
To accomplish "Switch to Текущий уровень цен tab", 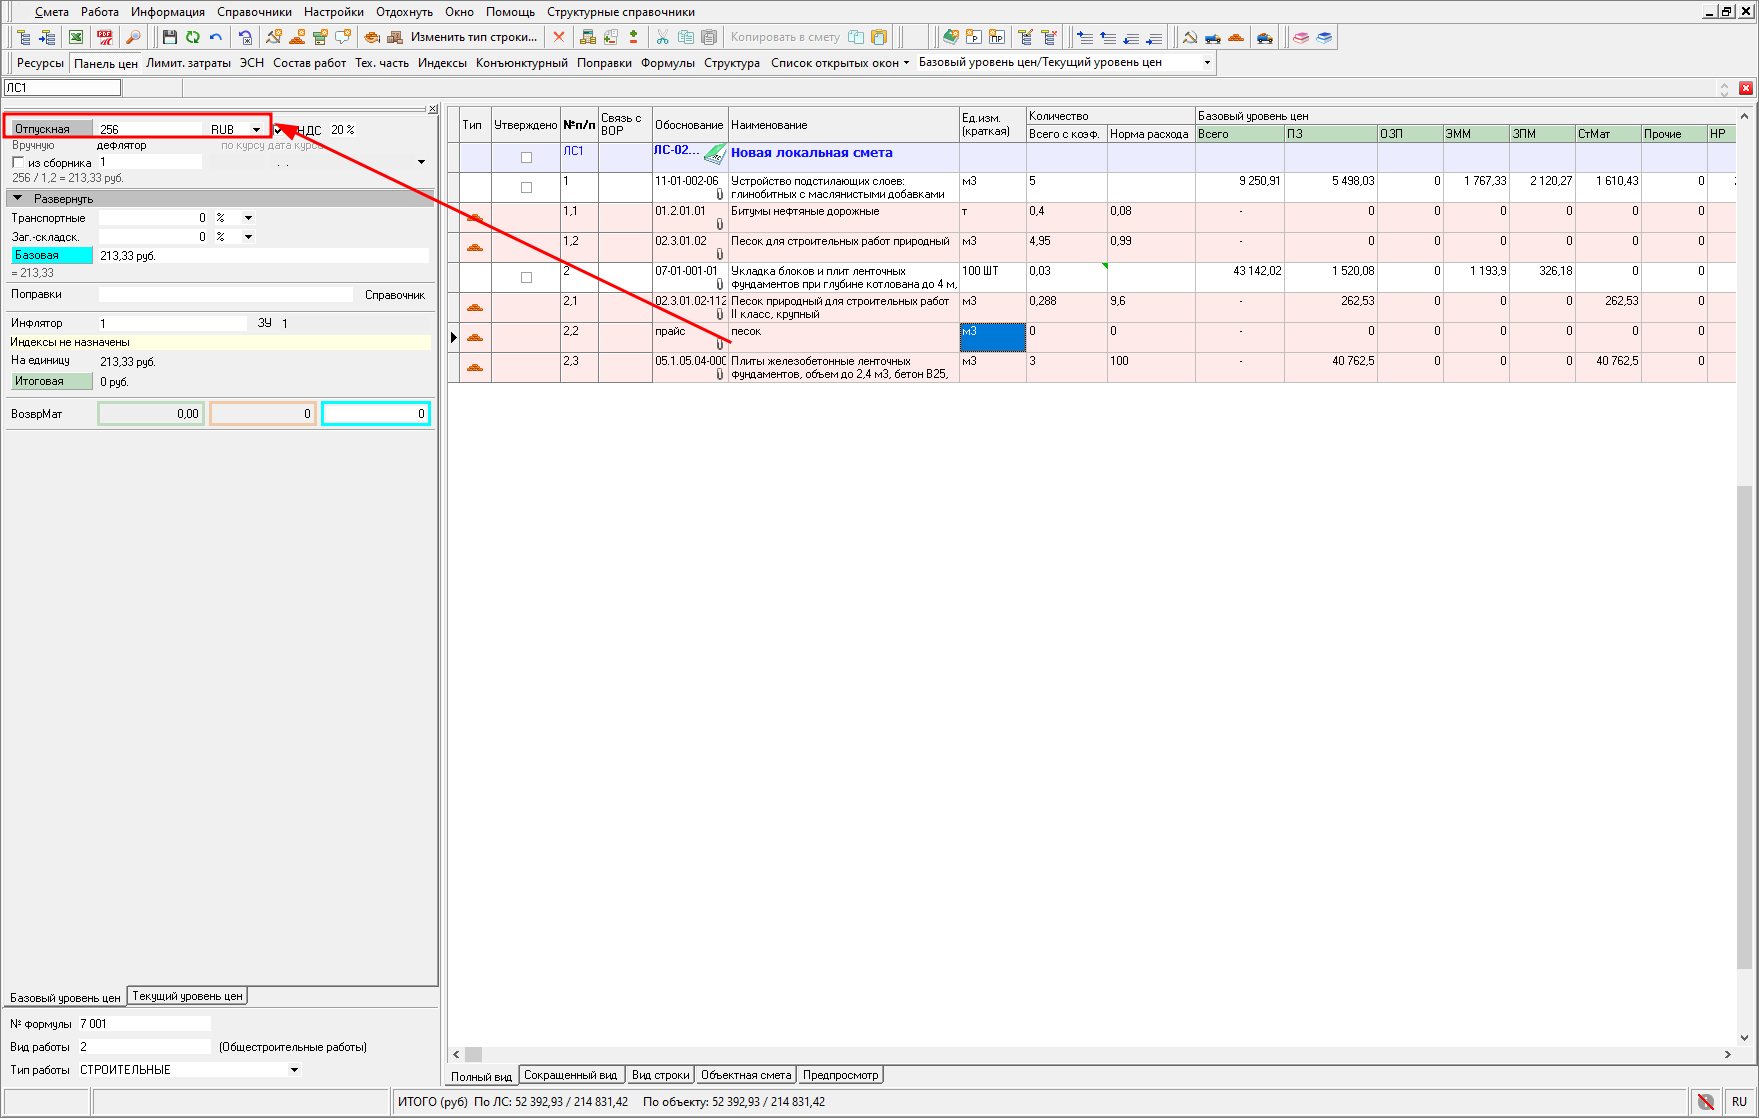I will click(187, 996).
